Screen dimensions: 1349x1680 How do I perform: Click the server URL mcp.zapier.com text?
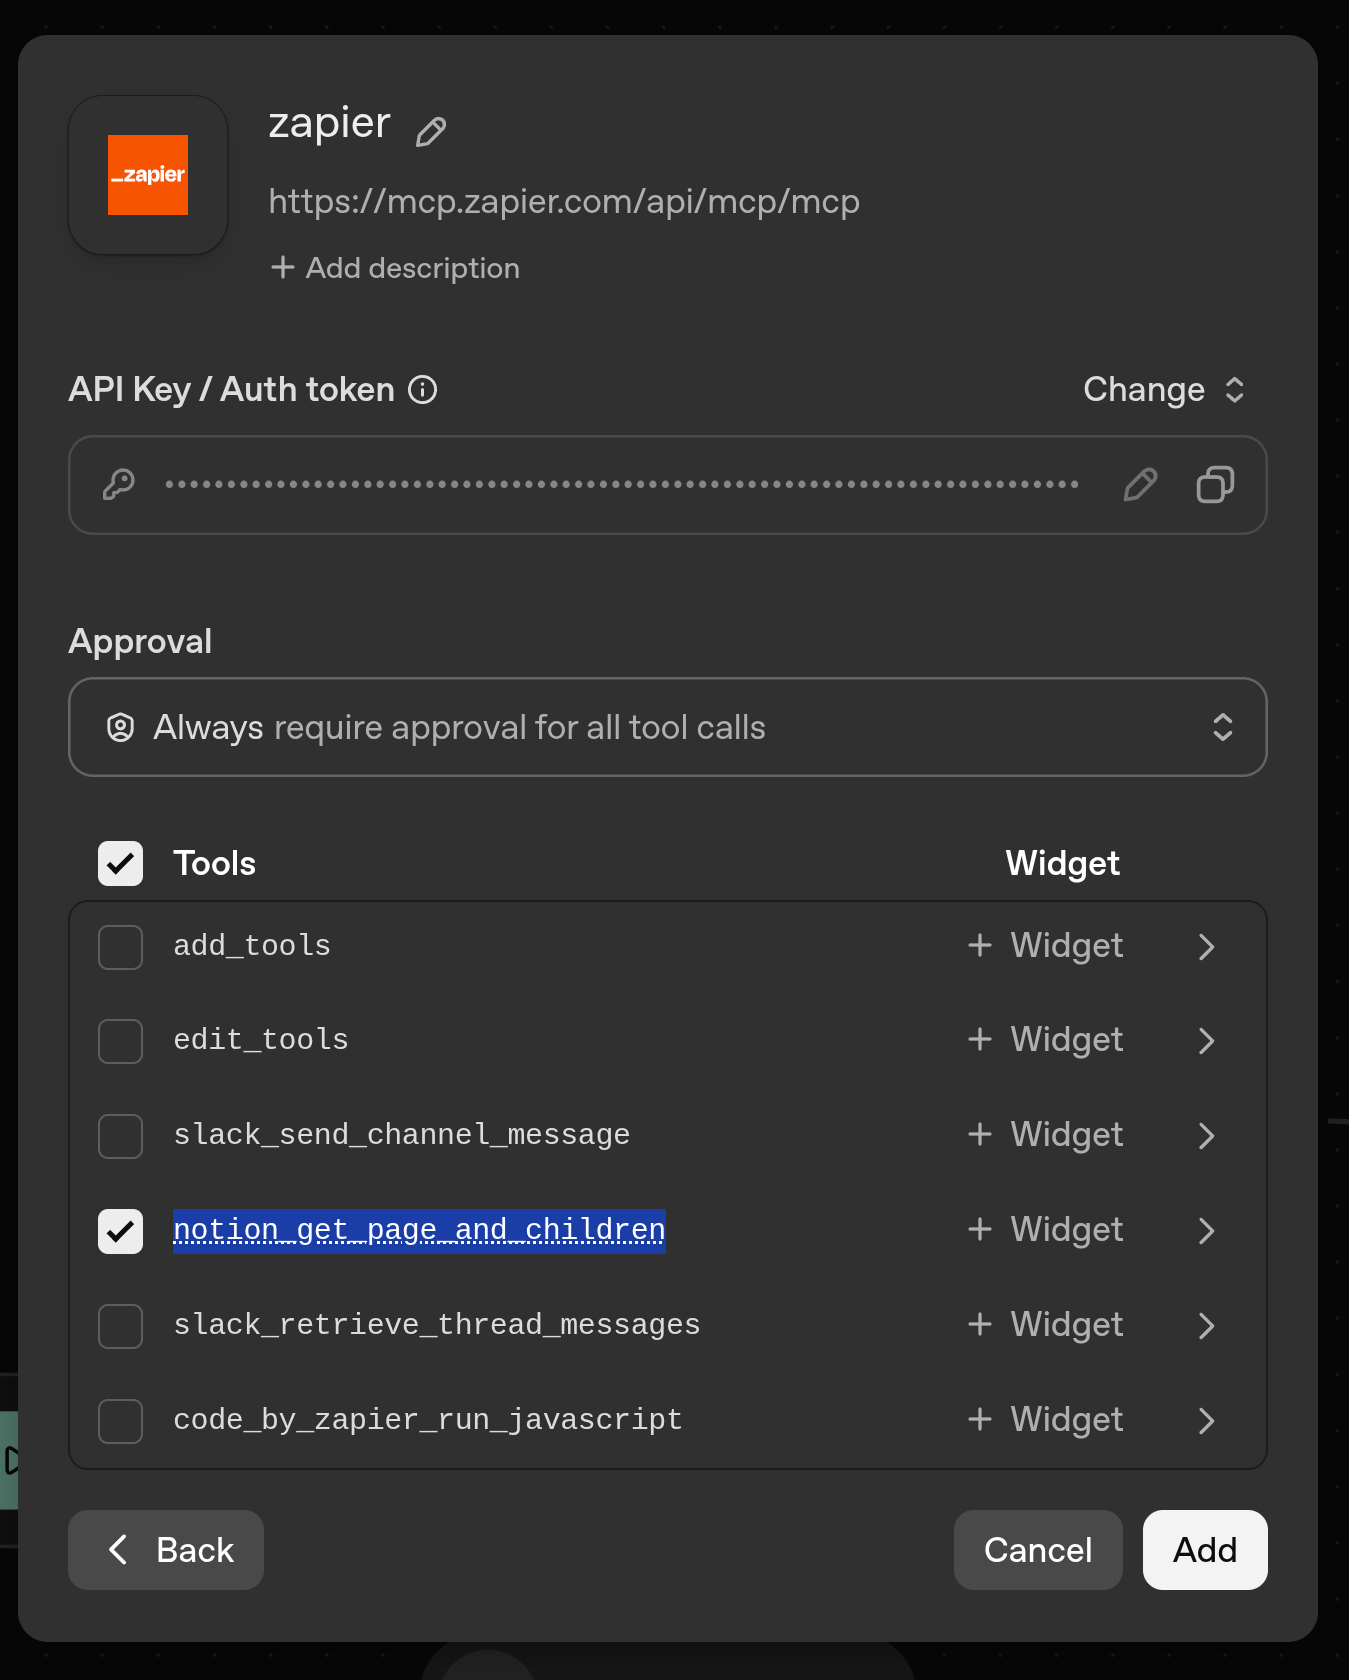[564, 202]
